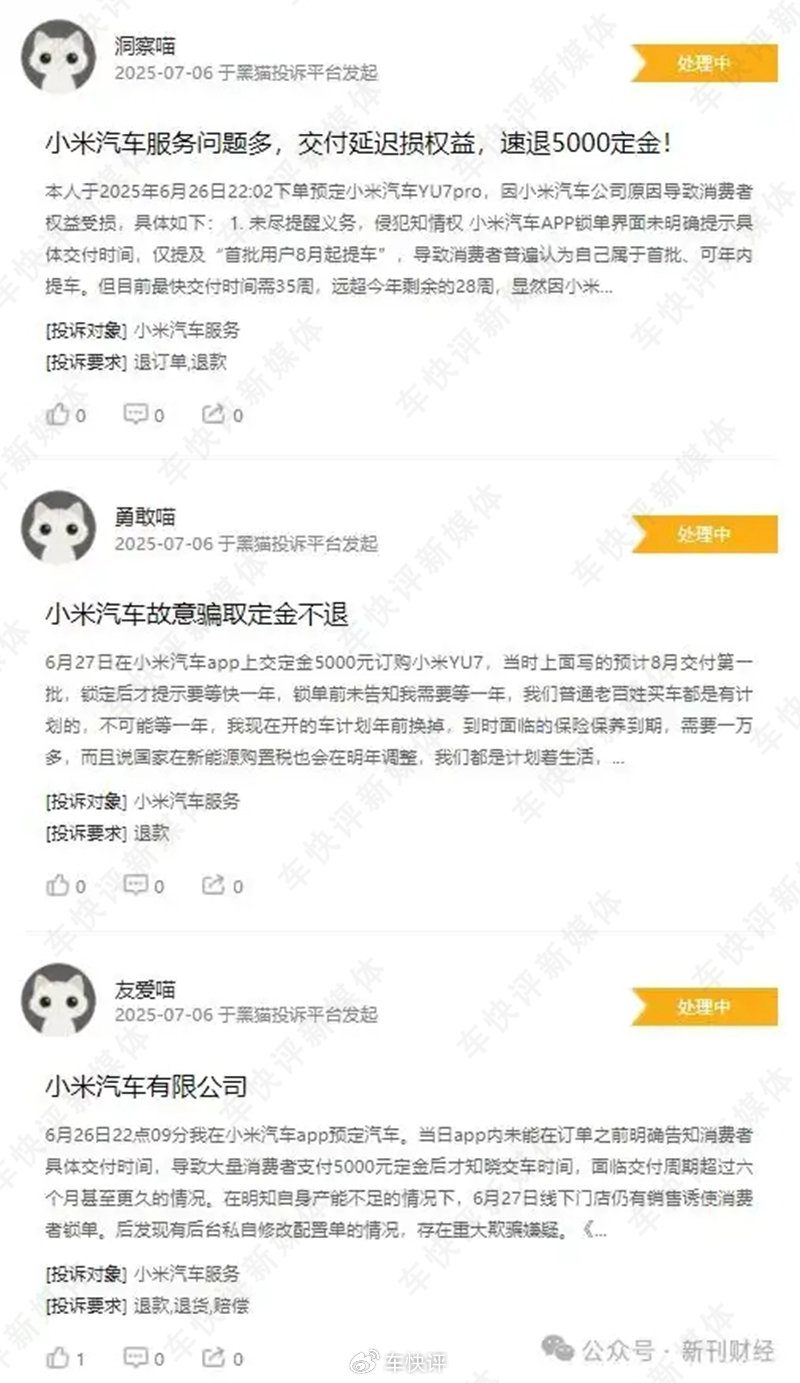
Task: Open complaint titled 小米汽车有限公司
Action: pos(146,1086)
